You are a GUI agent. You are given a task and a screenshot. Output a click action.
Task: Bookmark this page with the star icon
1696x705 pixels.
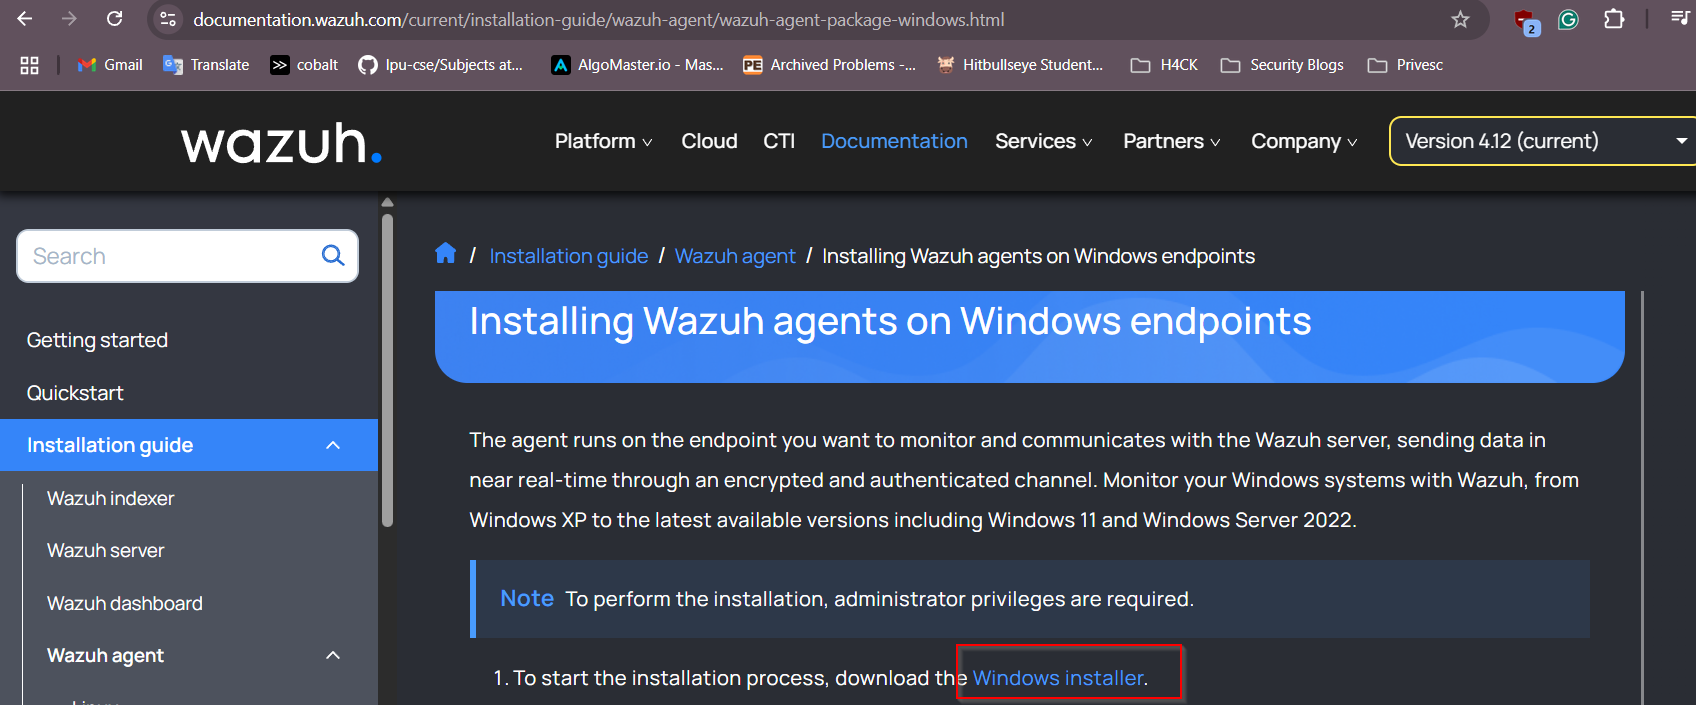[x=1460, y=20]
